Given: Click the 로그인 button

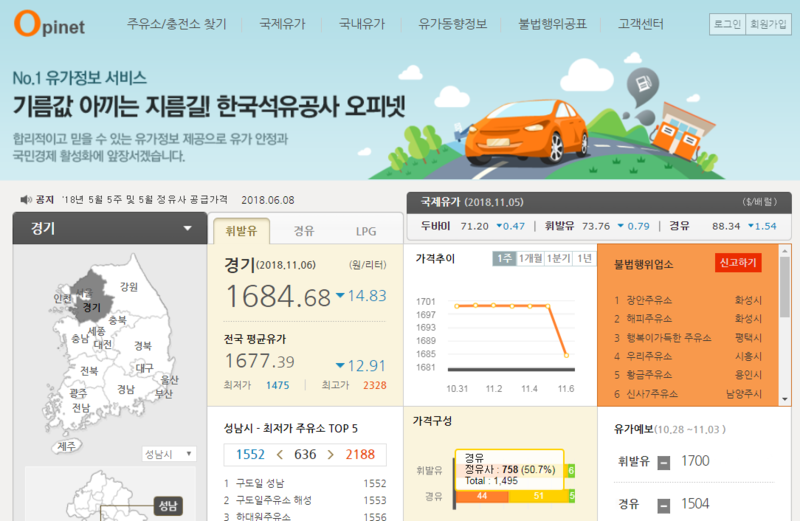Looking at the screenshot, I should [x=728, y=24].
